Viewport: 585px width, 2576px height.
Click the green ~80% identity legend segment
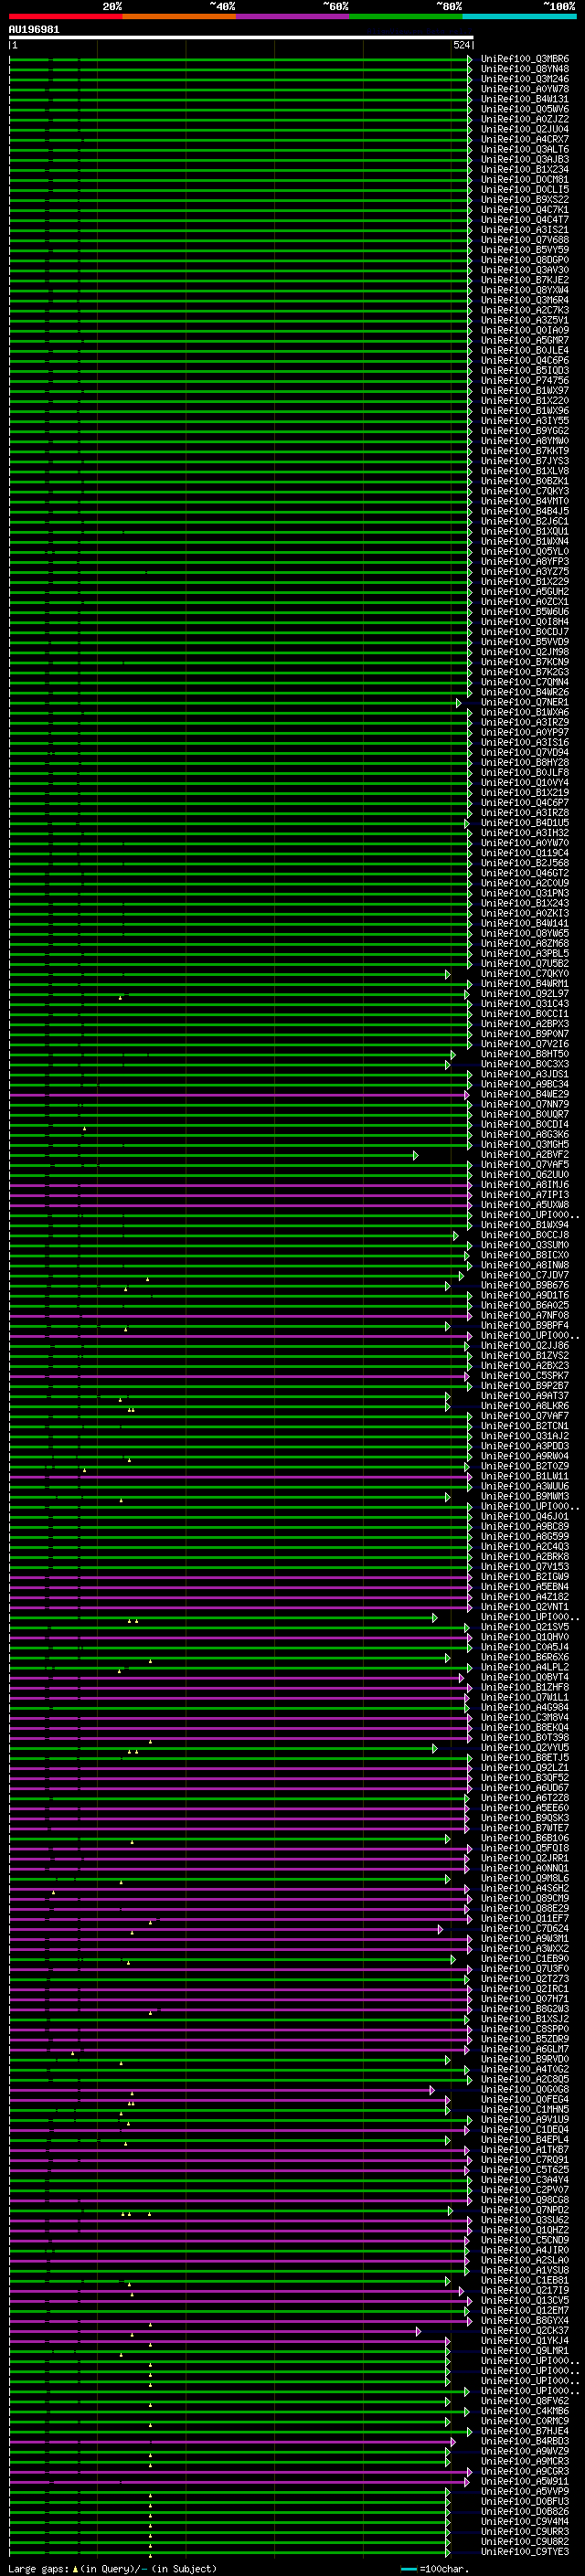406,16
